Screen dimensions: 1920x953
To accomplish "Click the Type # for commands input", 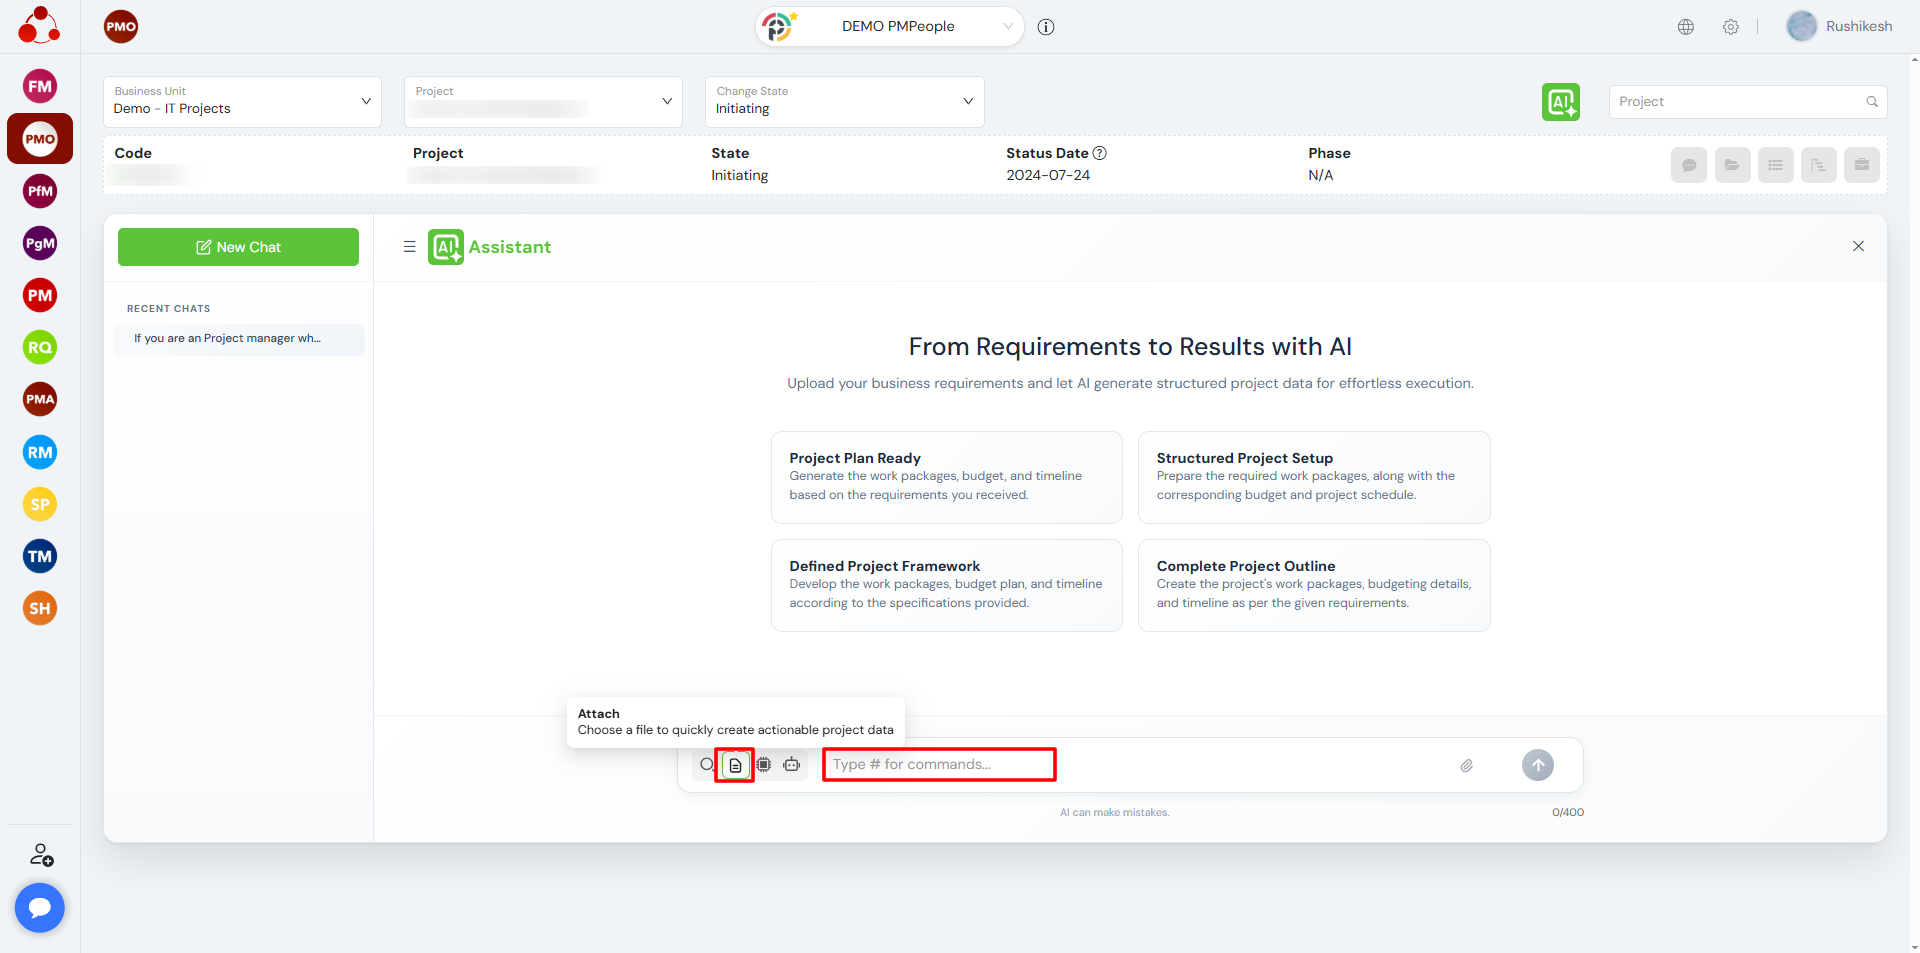I will (x=938, y=765).
